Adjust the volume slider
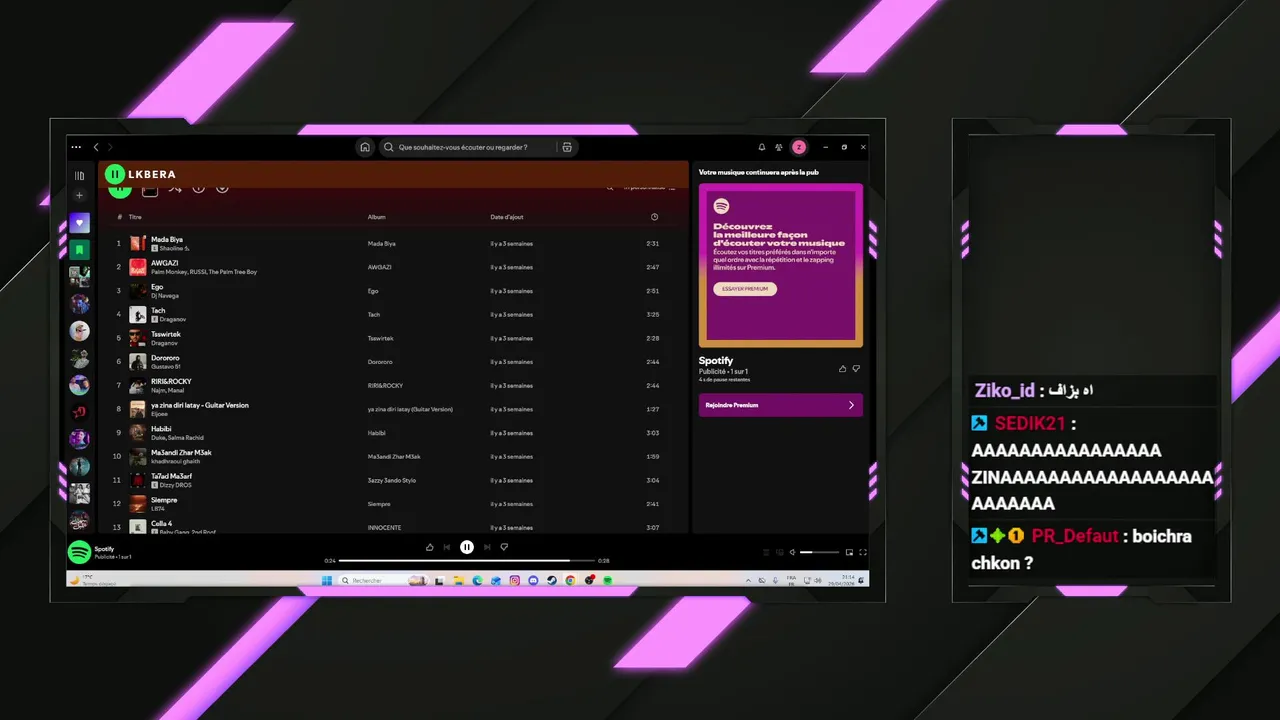The height and width of the screenshot is (720, 1280). tap(820, 552)
